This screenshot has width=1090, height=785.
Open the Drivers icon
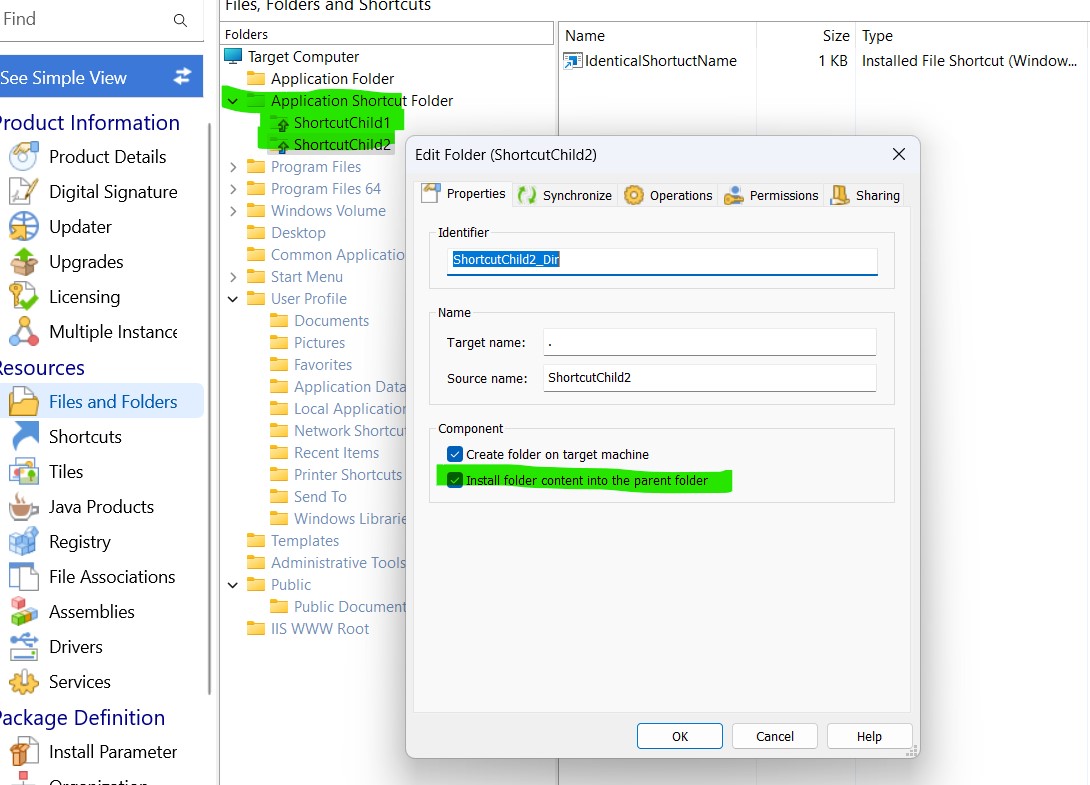(23, 647)
